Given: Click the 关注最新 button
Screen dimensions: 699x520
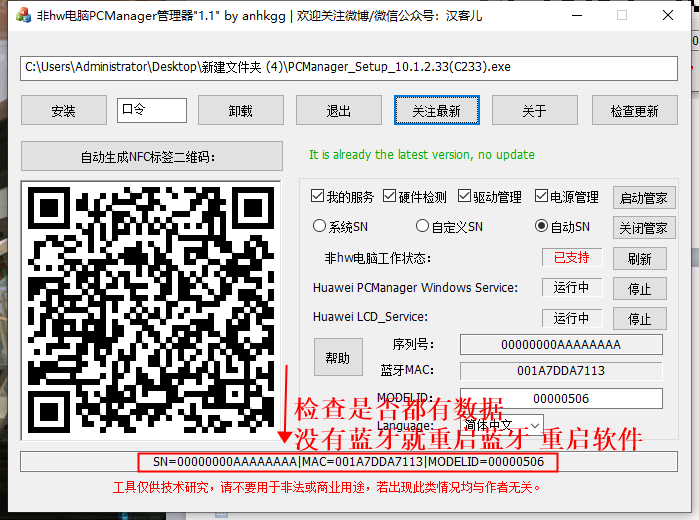Looking at the screenshot, I should pyautogui.click(x=437, y=110).
